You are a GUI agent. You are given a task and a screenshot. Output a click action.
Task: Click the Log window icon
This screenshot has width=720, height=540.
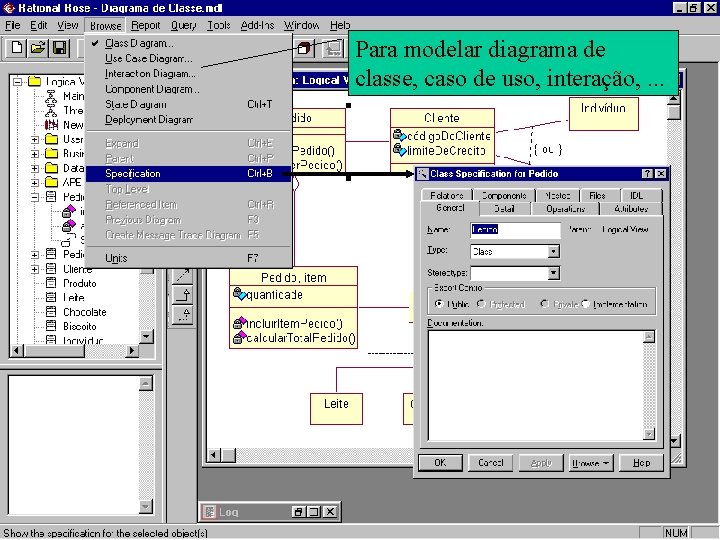click(209, 512)
